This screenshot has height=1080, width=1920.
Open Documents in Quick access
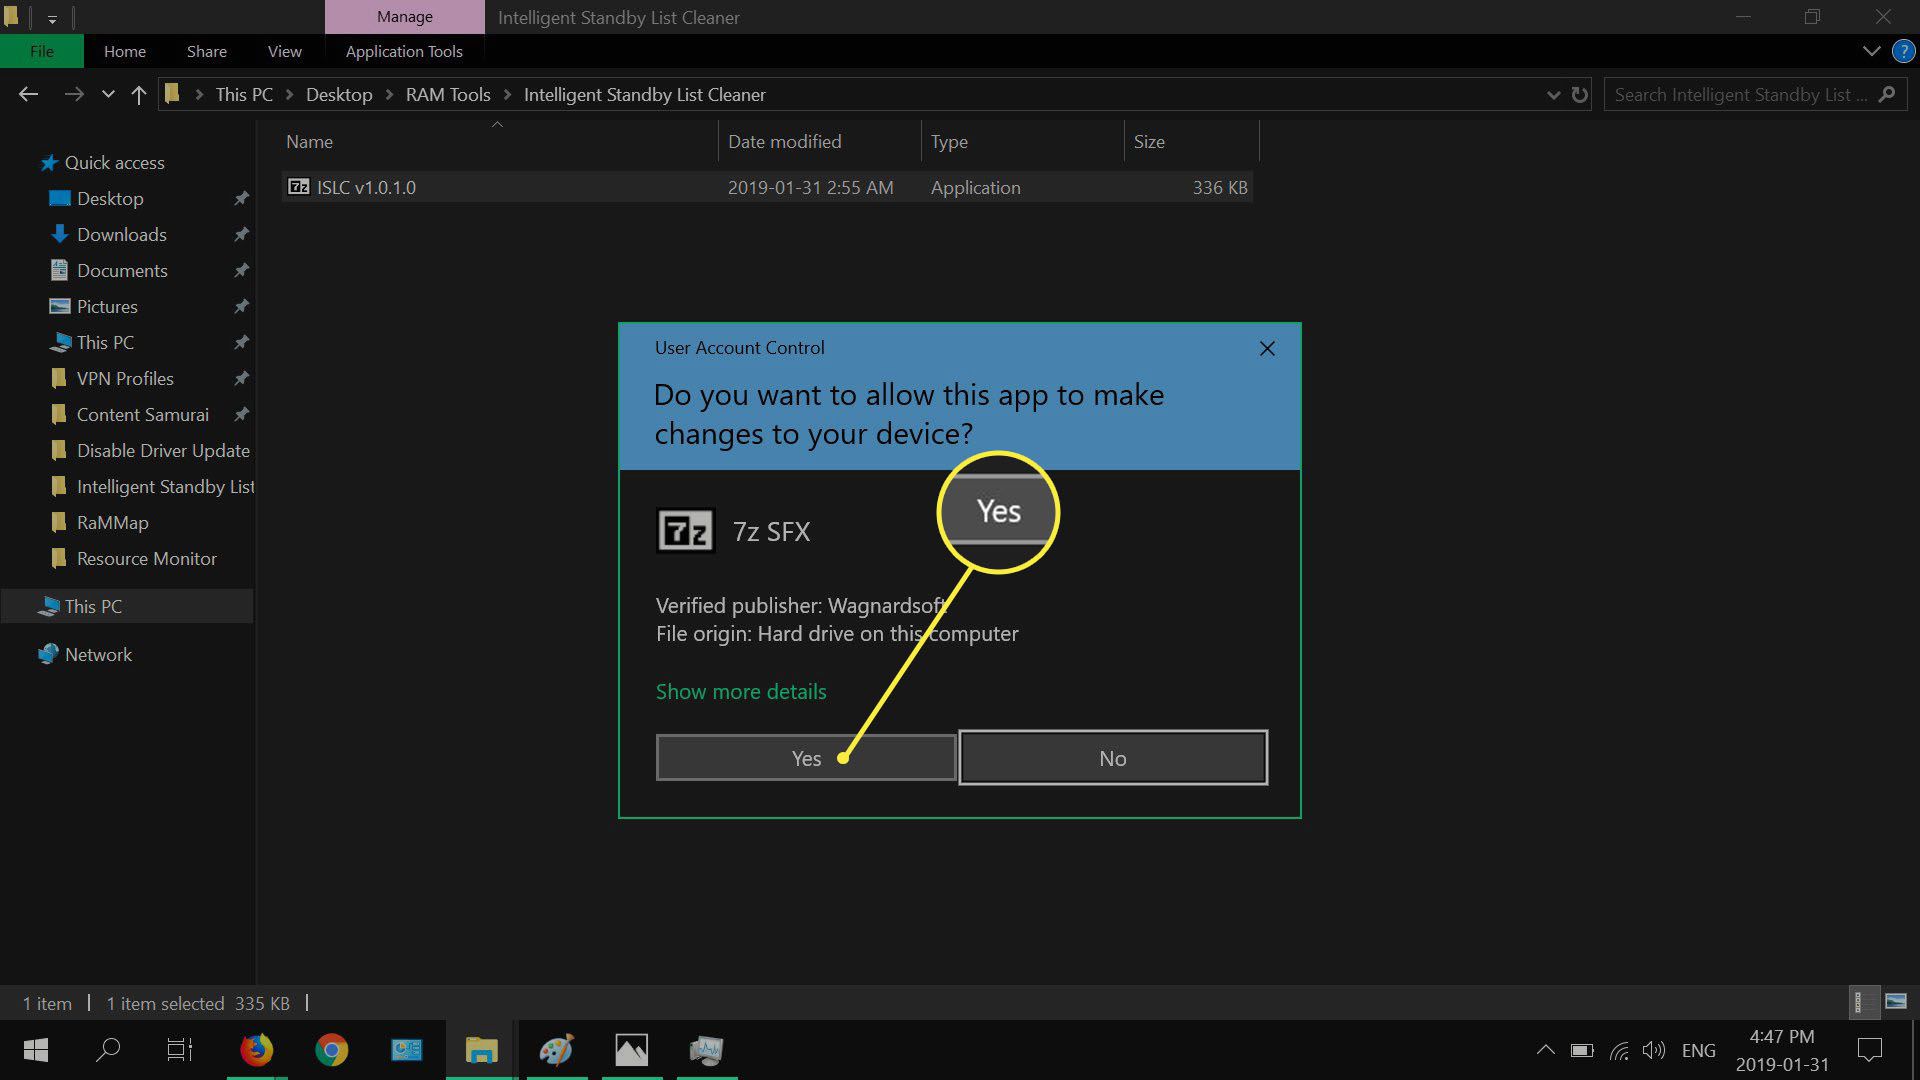(x=122, y=270)
